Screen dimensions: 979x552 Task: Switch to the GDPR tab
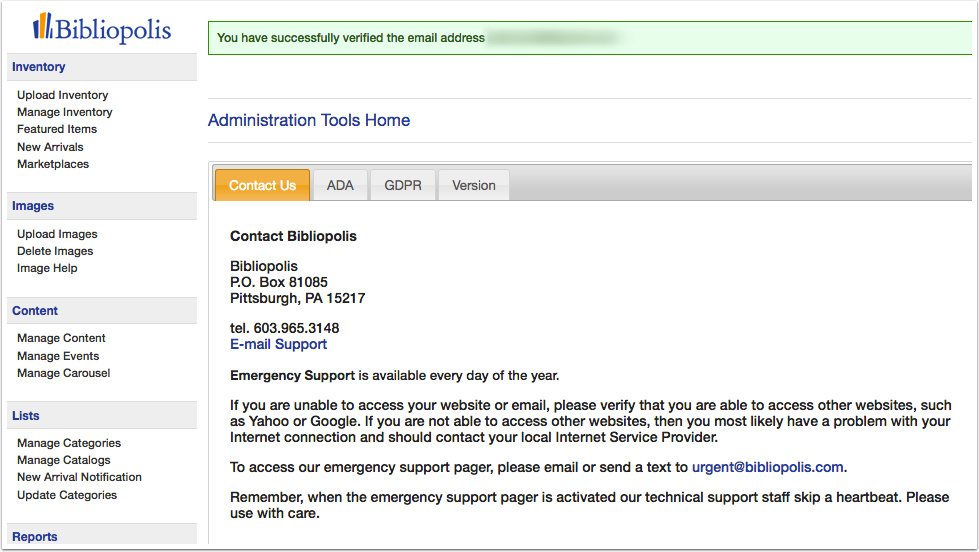pyautogui.click(x=403, y=185)
